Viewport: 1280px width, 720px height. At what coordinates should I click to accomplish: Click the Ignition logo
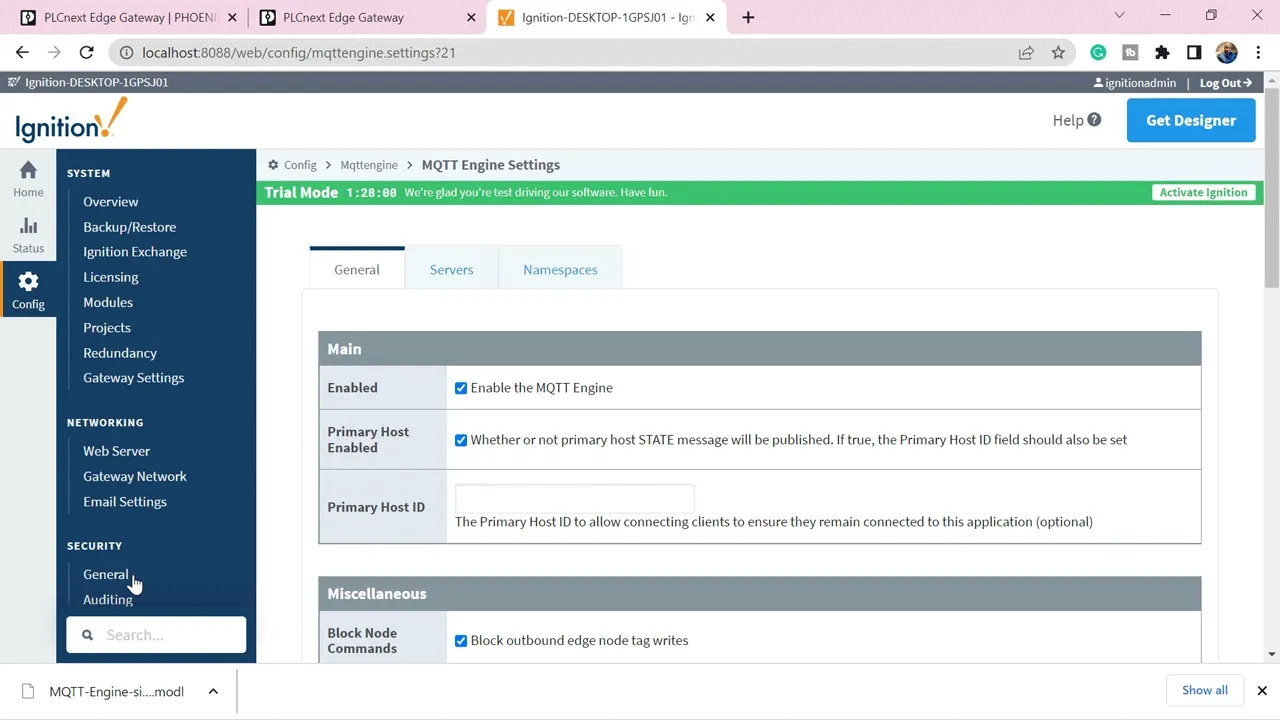coord(72,121)
